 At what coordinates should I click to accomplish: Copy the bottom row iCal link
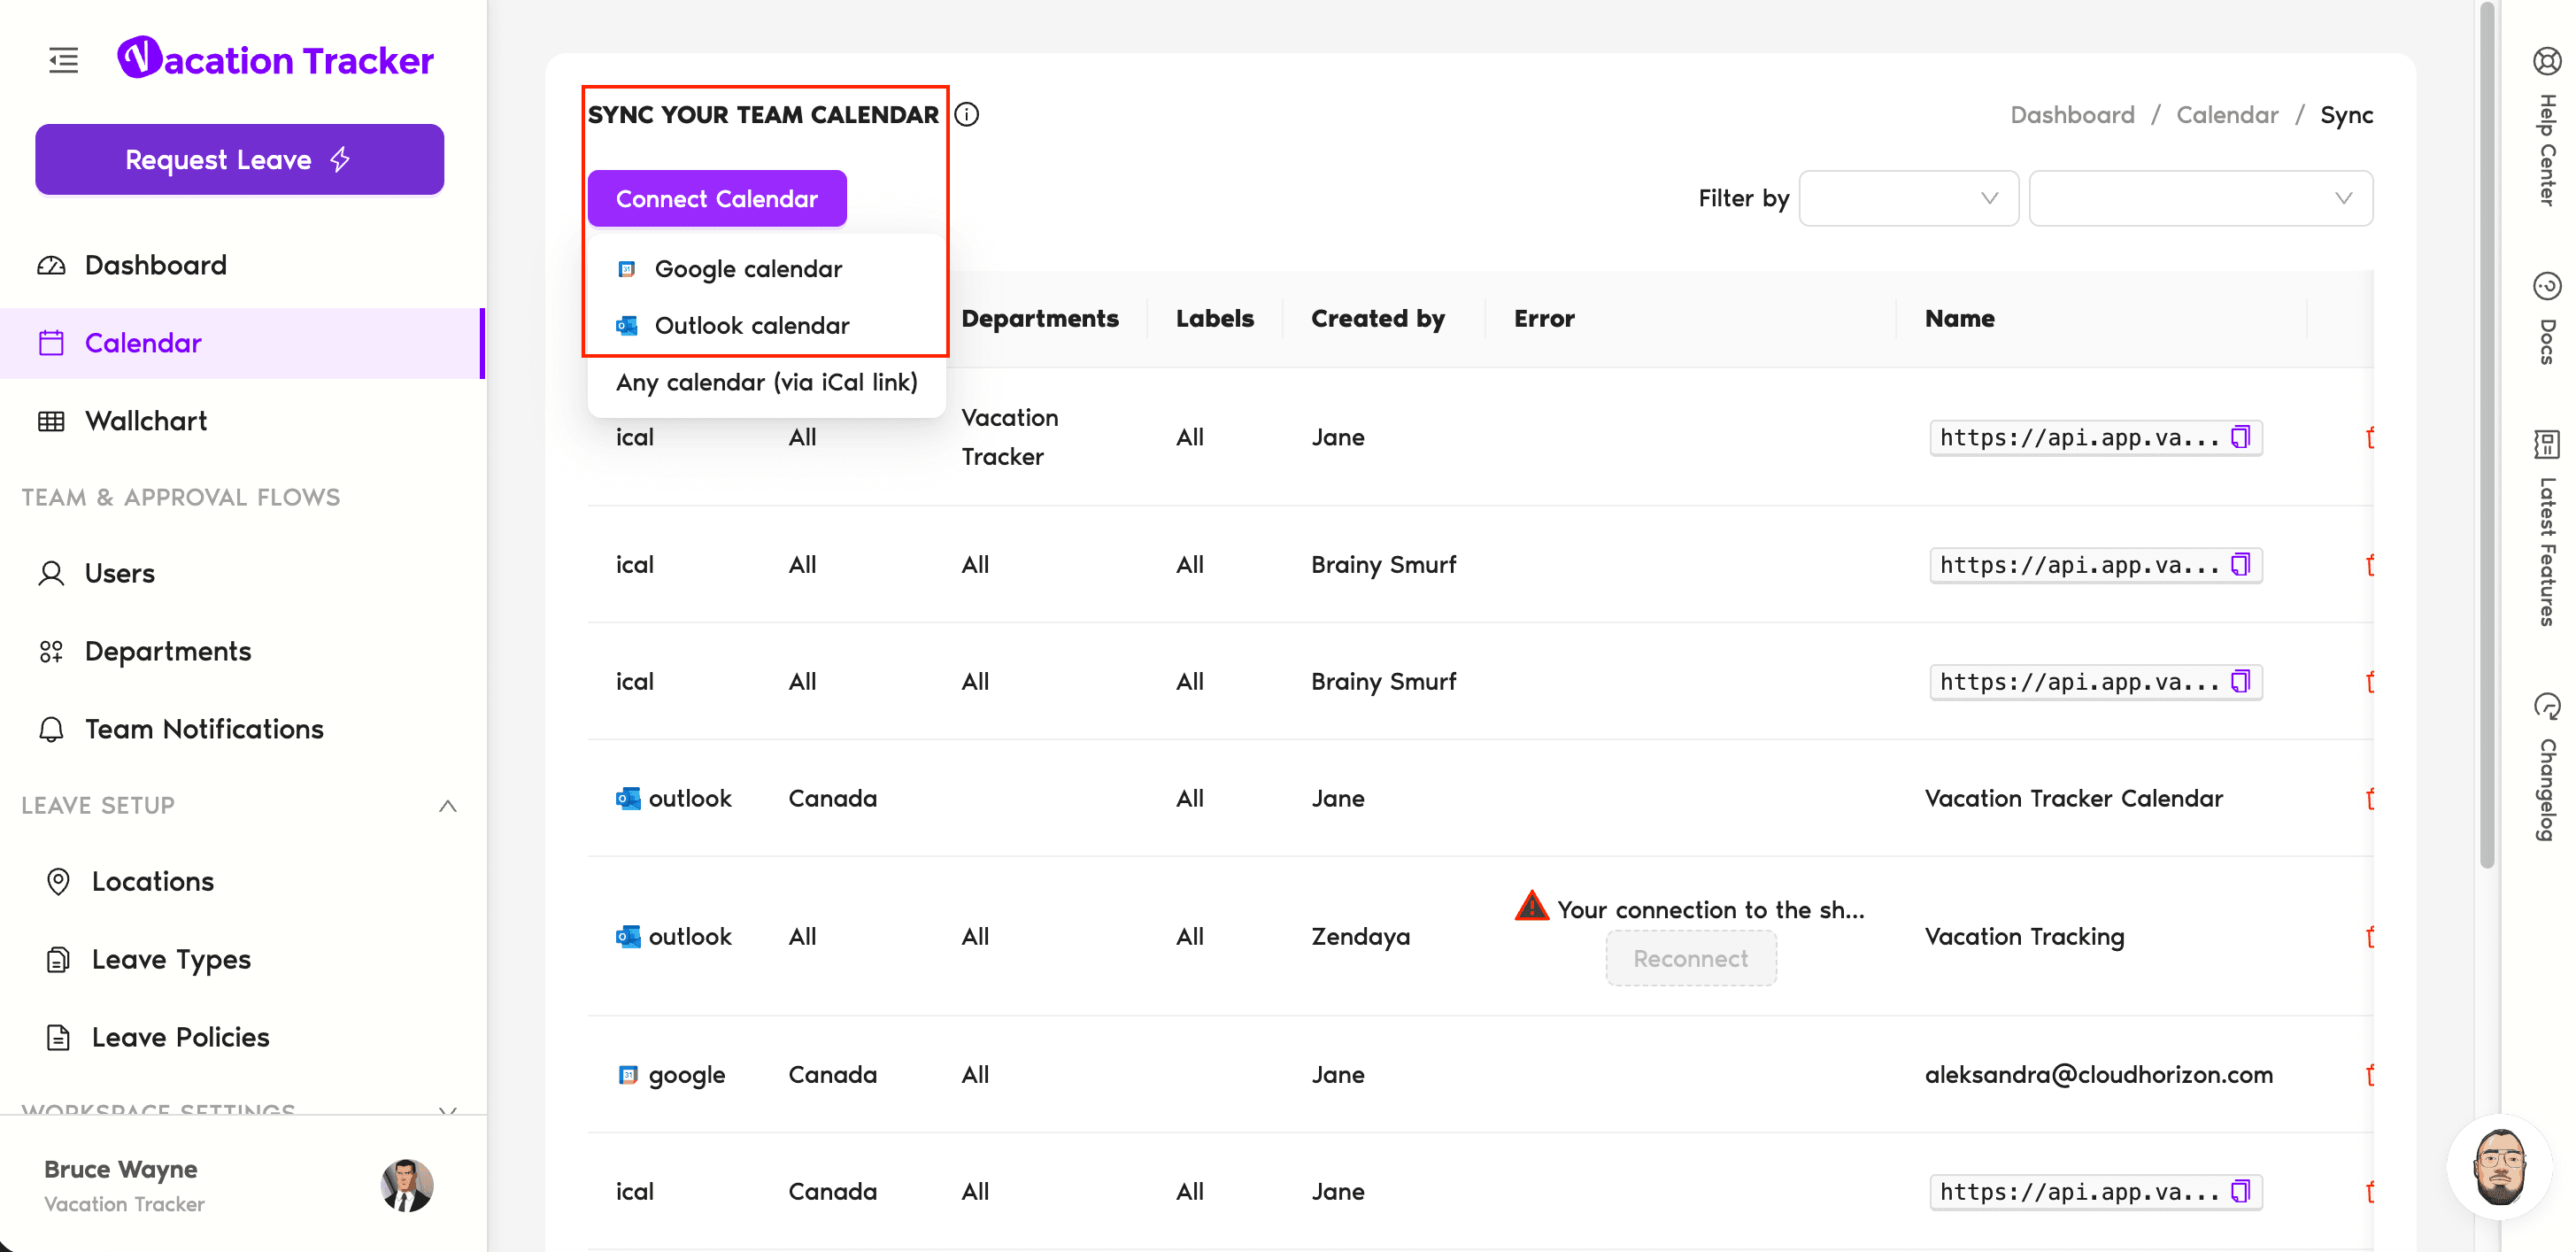[x=2240, y=1191]
